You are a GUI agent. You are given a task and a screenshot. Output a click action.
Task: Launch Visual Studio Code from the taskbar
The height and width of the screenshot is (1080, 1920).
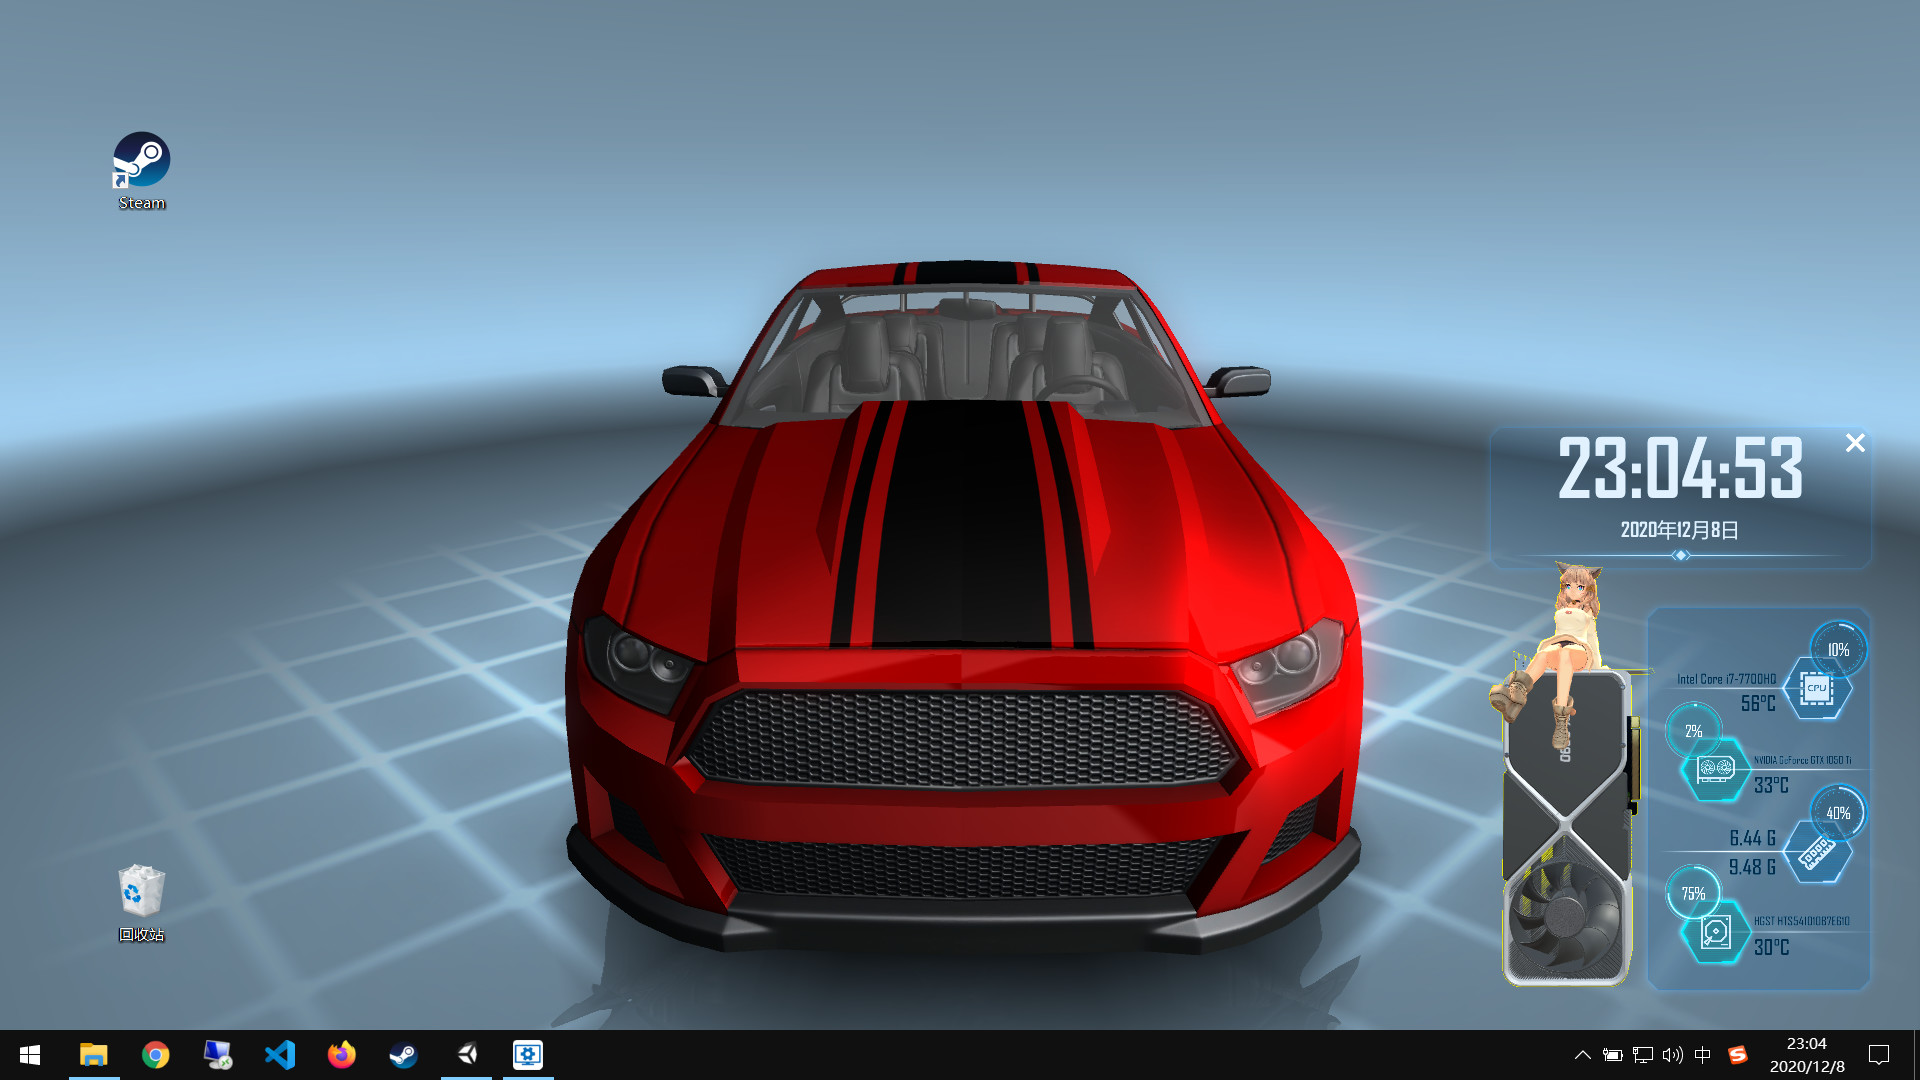280,1055
